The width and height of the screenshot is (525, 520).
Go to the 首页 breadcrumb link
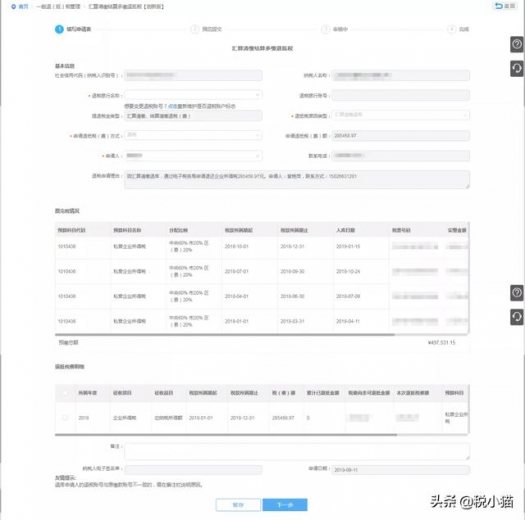(23, 7)
